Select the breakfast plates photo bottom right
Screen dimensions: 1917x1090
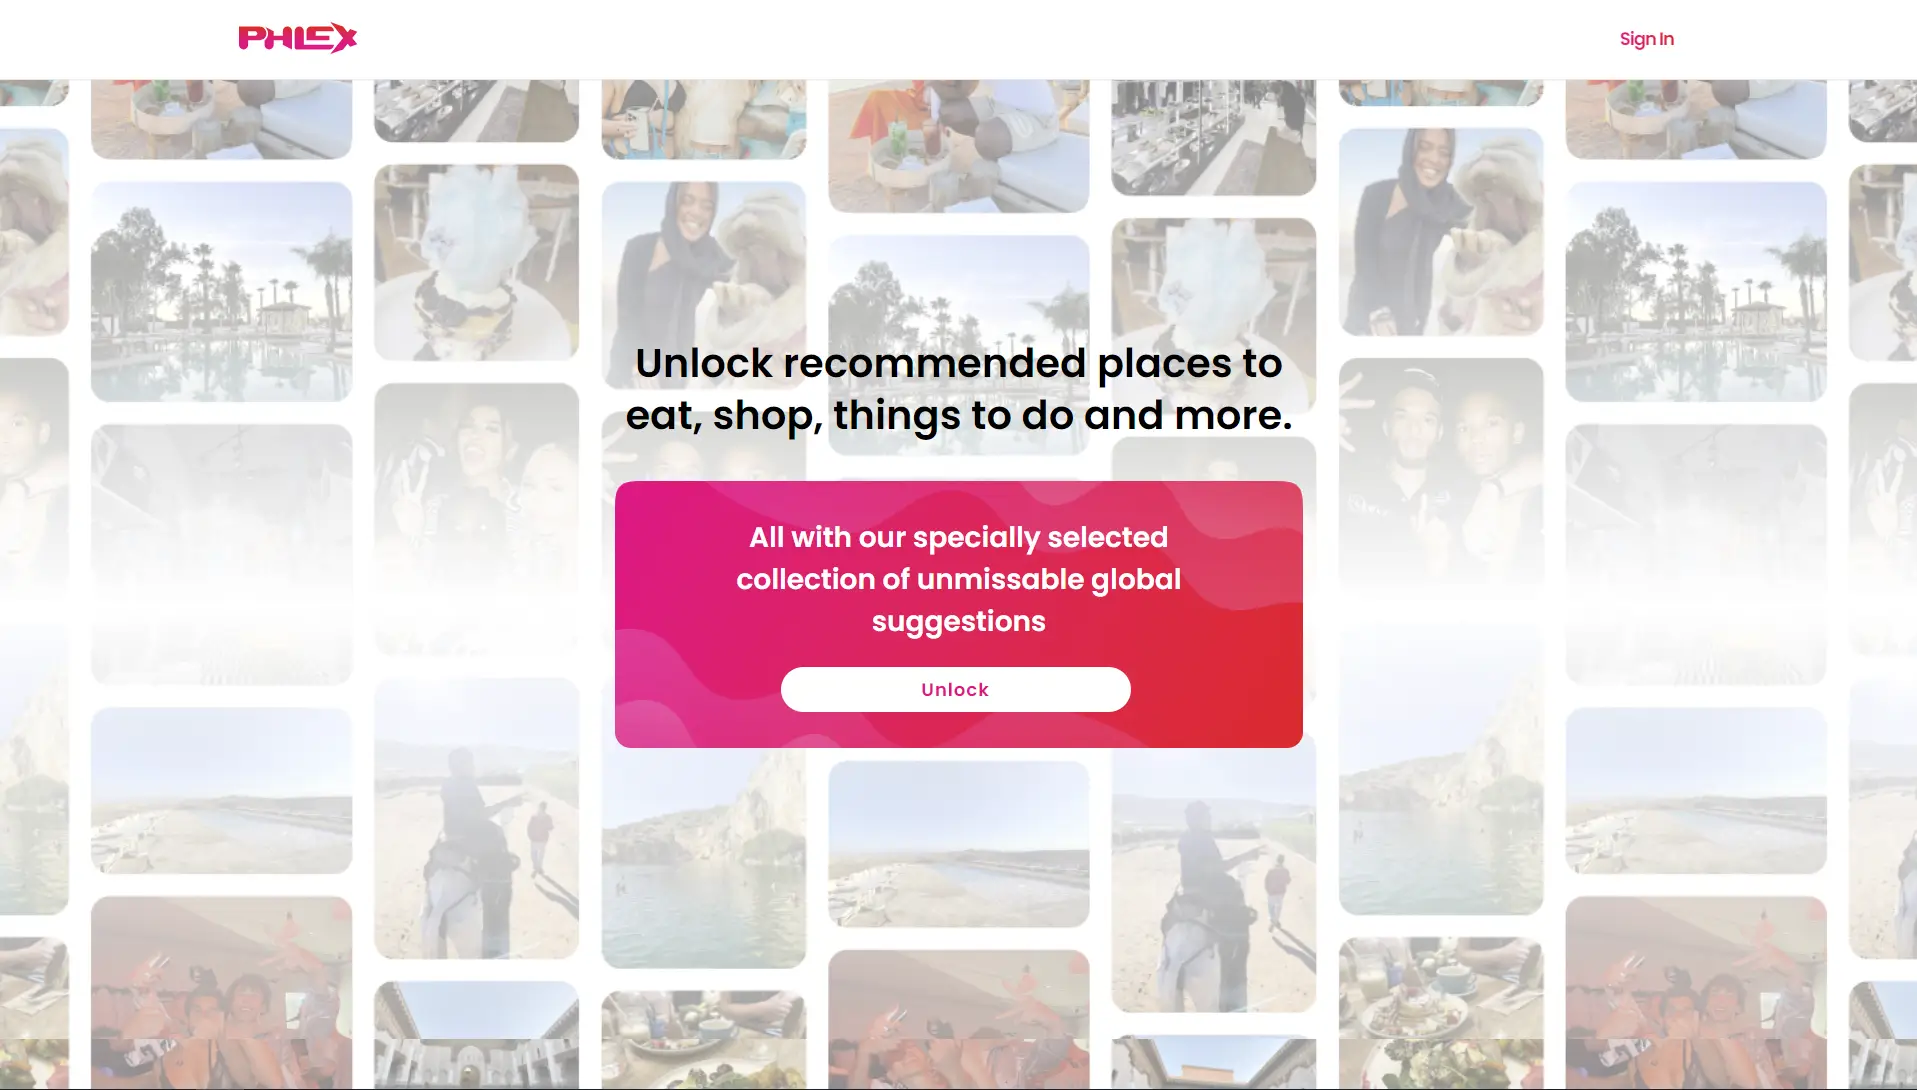point(1440,1012)
